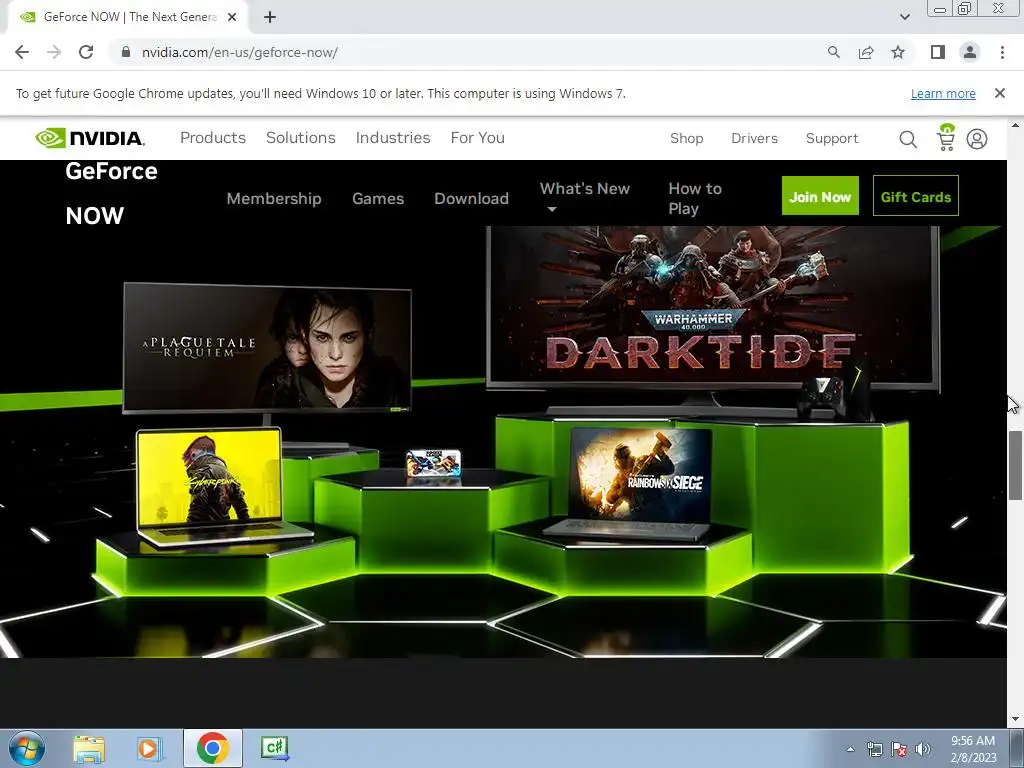
Task: Close the GeForce NOW browser tab
Action: click(x=232, y=17)
